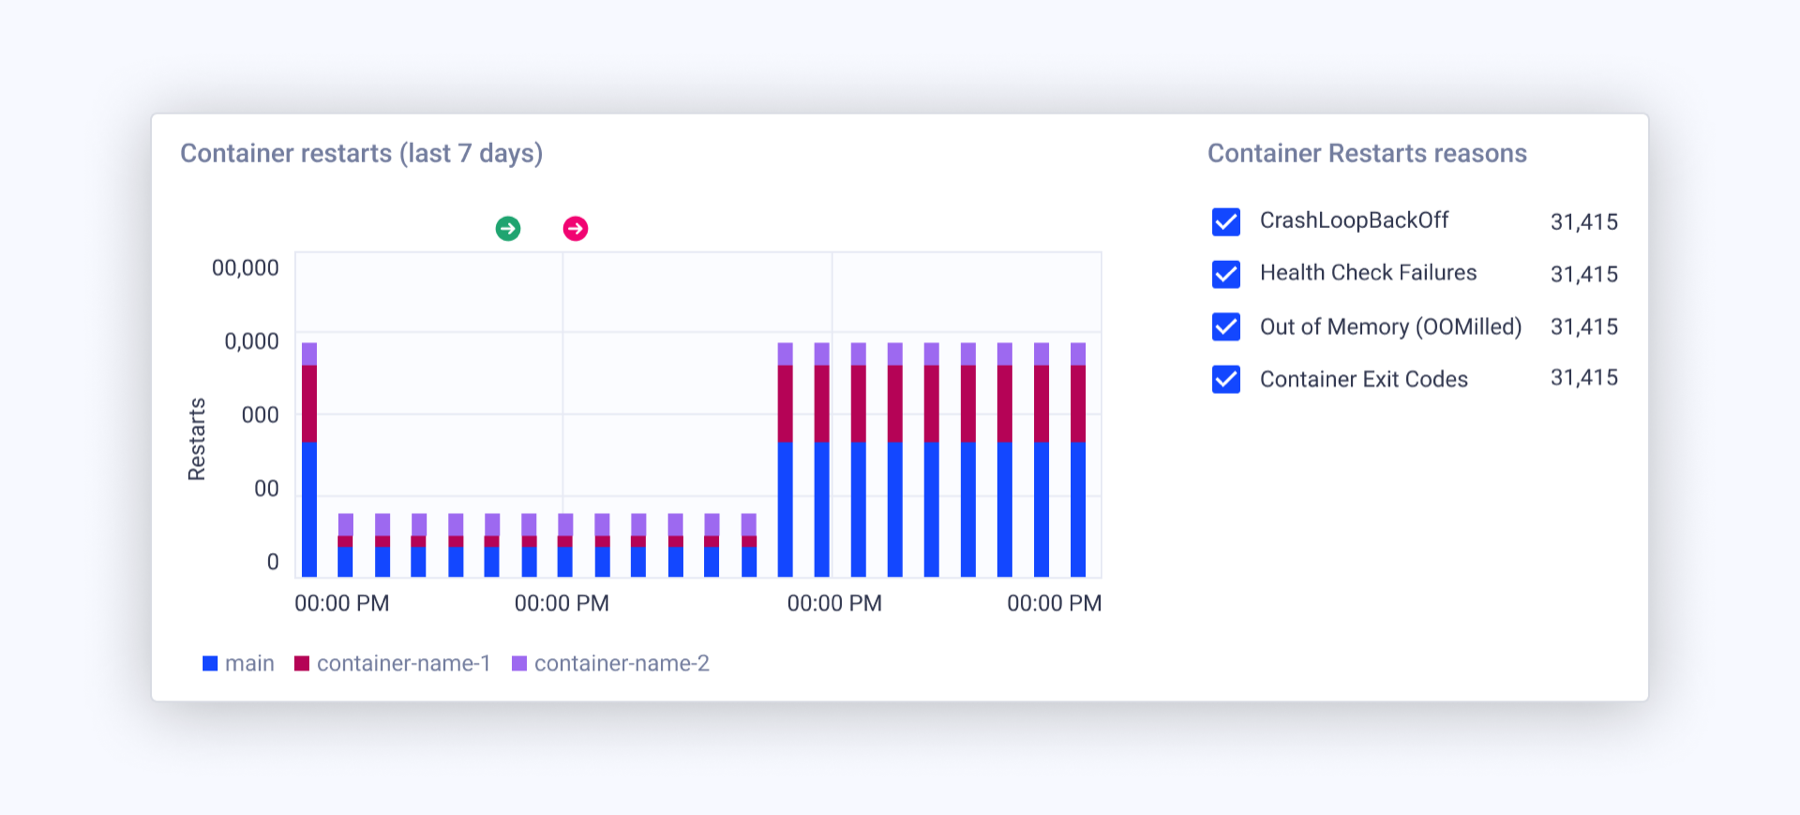Click the pink arrow event marker
1800x815 pixels.
click(575, 229)
